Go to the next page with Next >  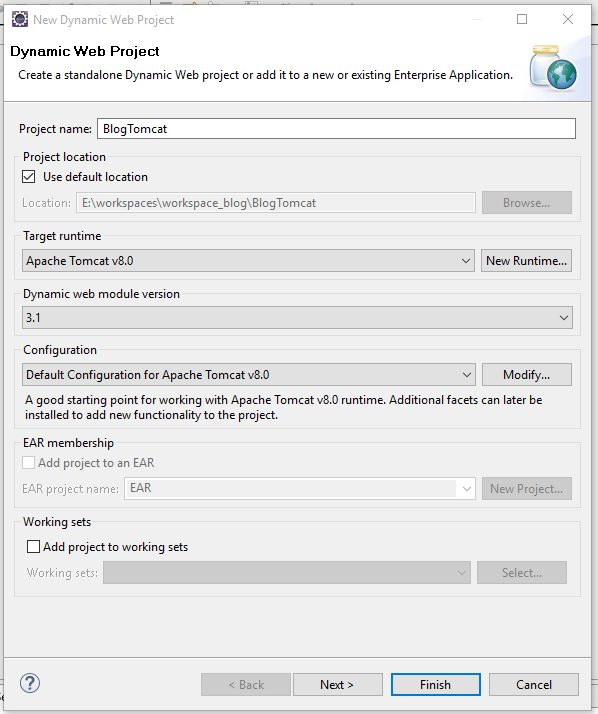[x=337, y=684]
